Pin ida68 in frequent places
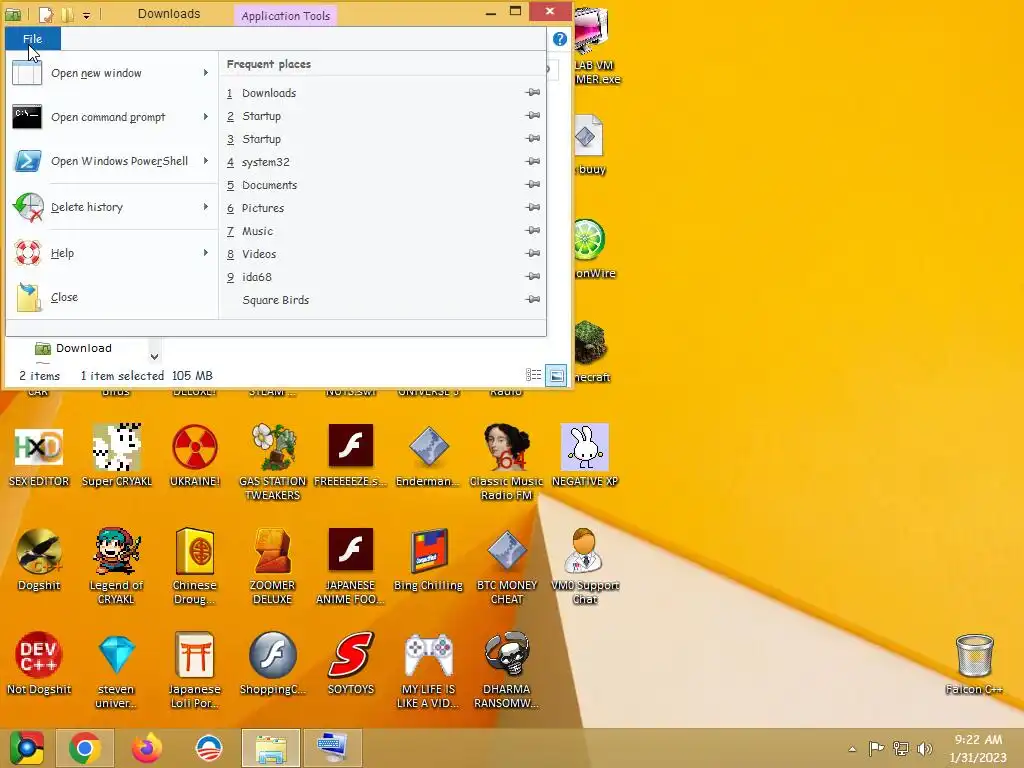Image resolution: width=1024 pixels, height=768 pixels. (x=533, y=276)
